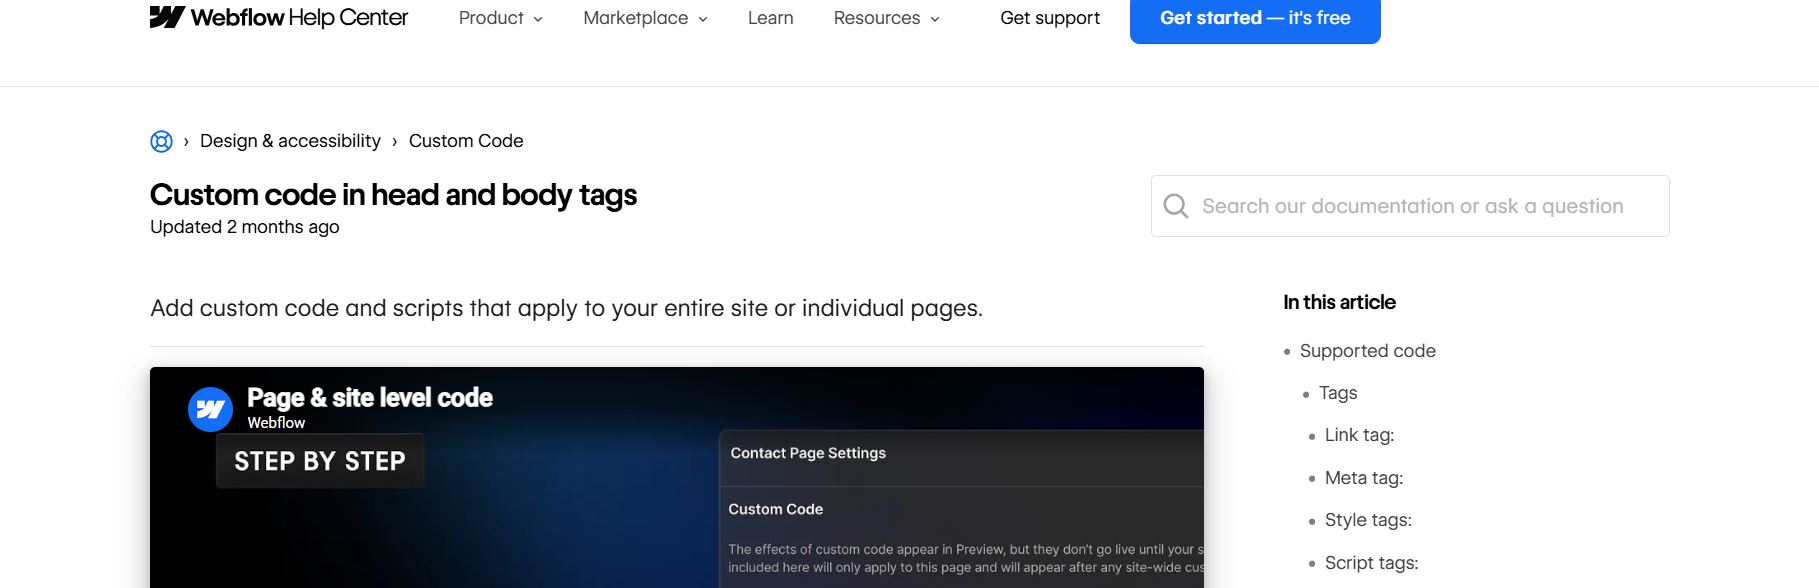Open the Webflow channel avatar on video
Screen dimensions: 1819x588
point(210,409)
